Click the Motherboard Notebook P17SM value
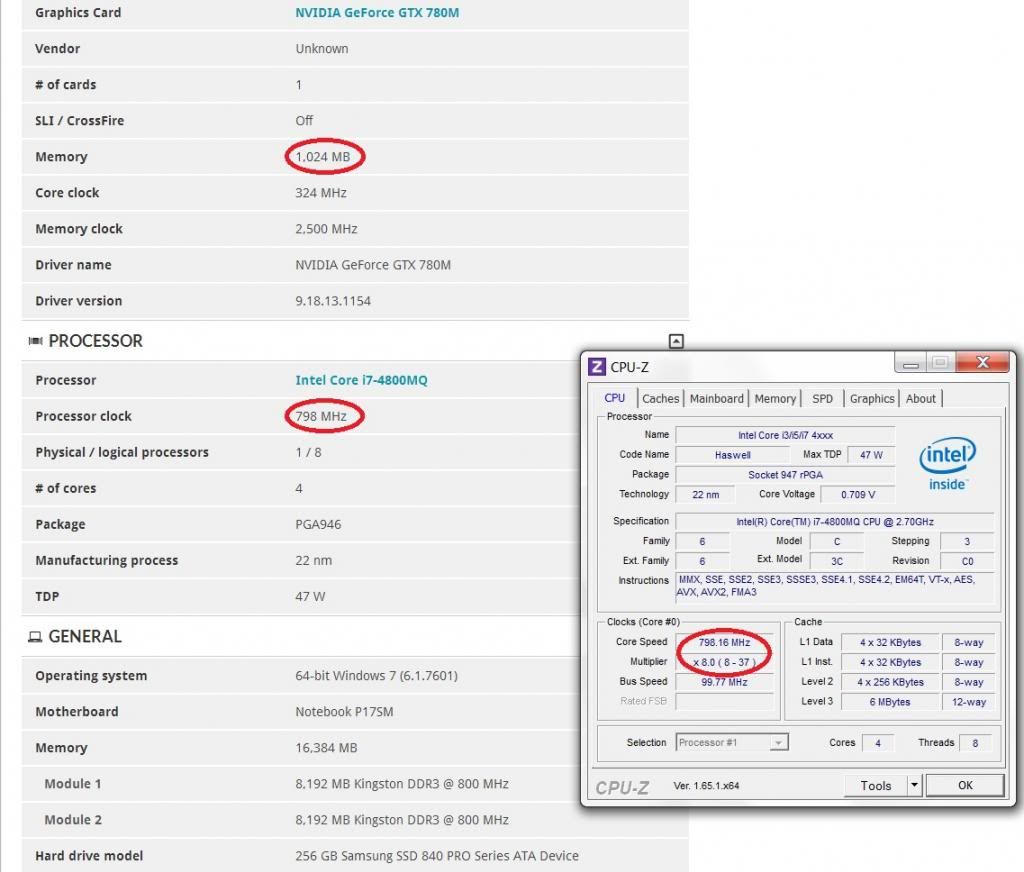This screenshot has width=1024, height=872. click(344, 711)
